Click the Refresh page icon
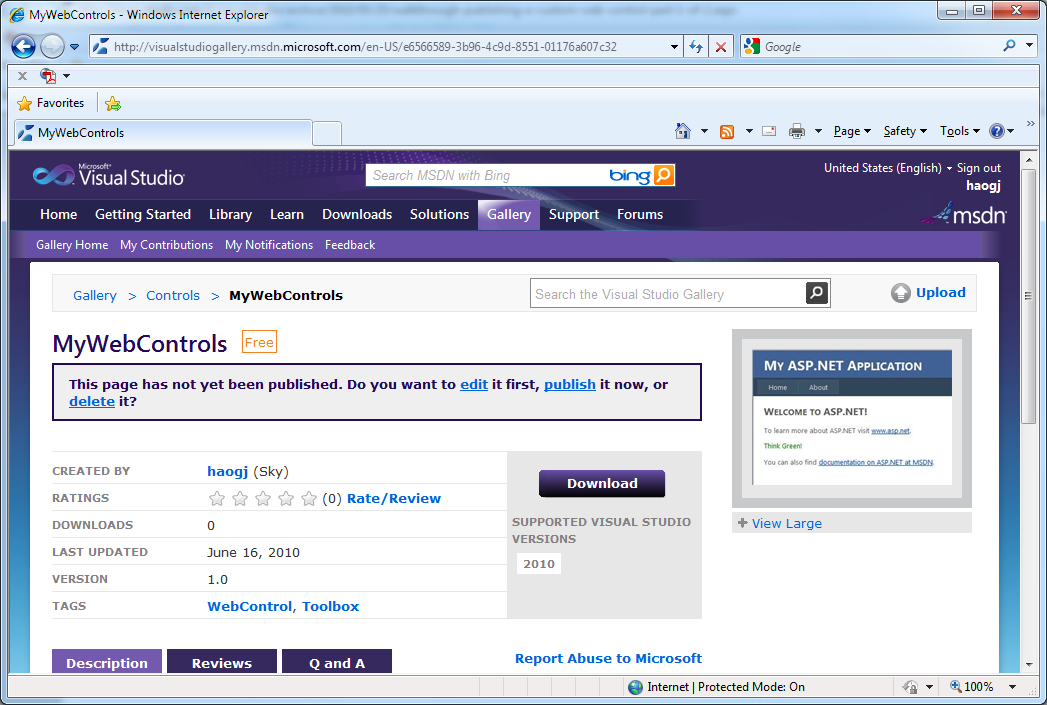This screenshot has height=705, width=1047. [696, 47]
